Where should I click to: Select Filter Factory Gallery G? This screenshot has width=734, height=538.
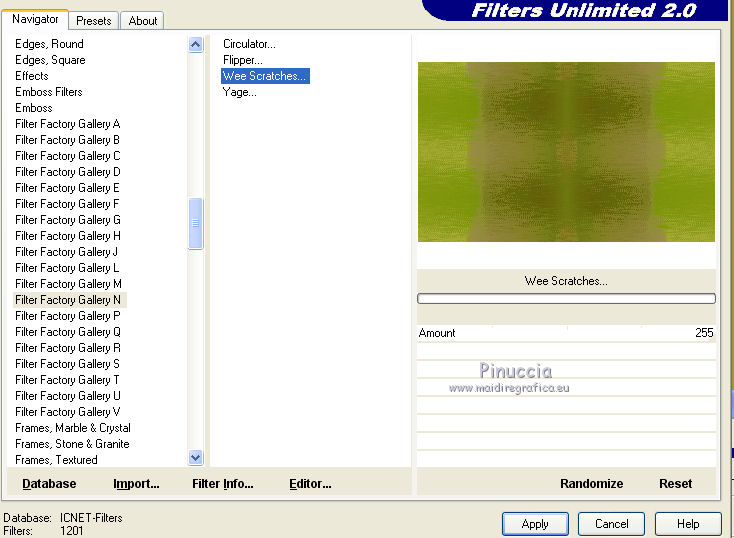click(x=68, y=220)
